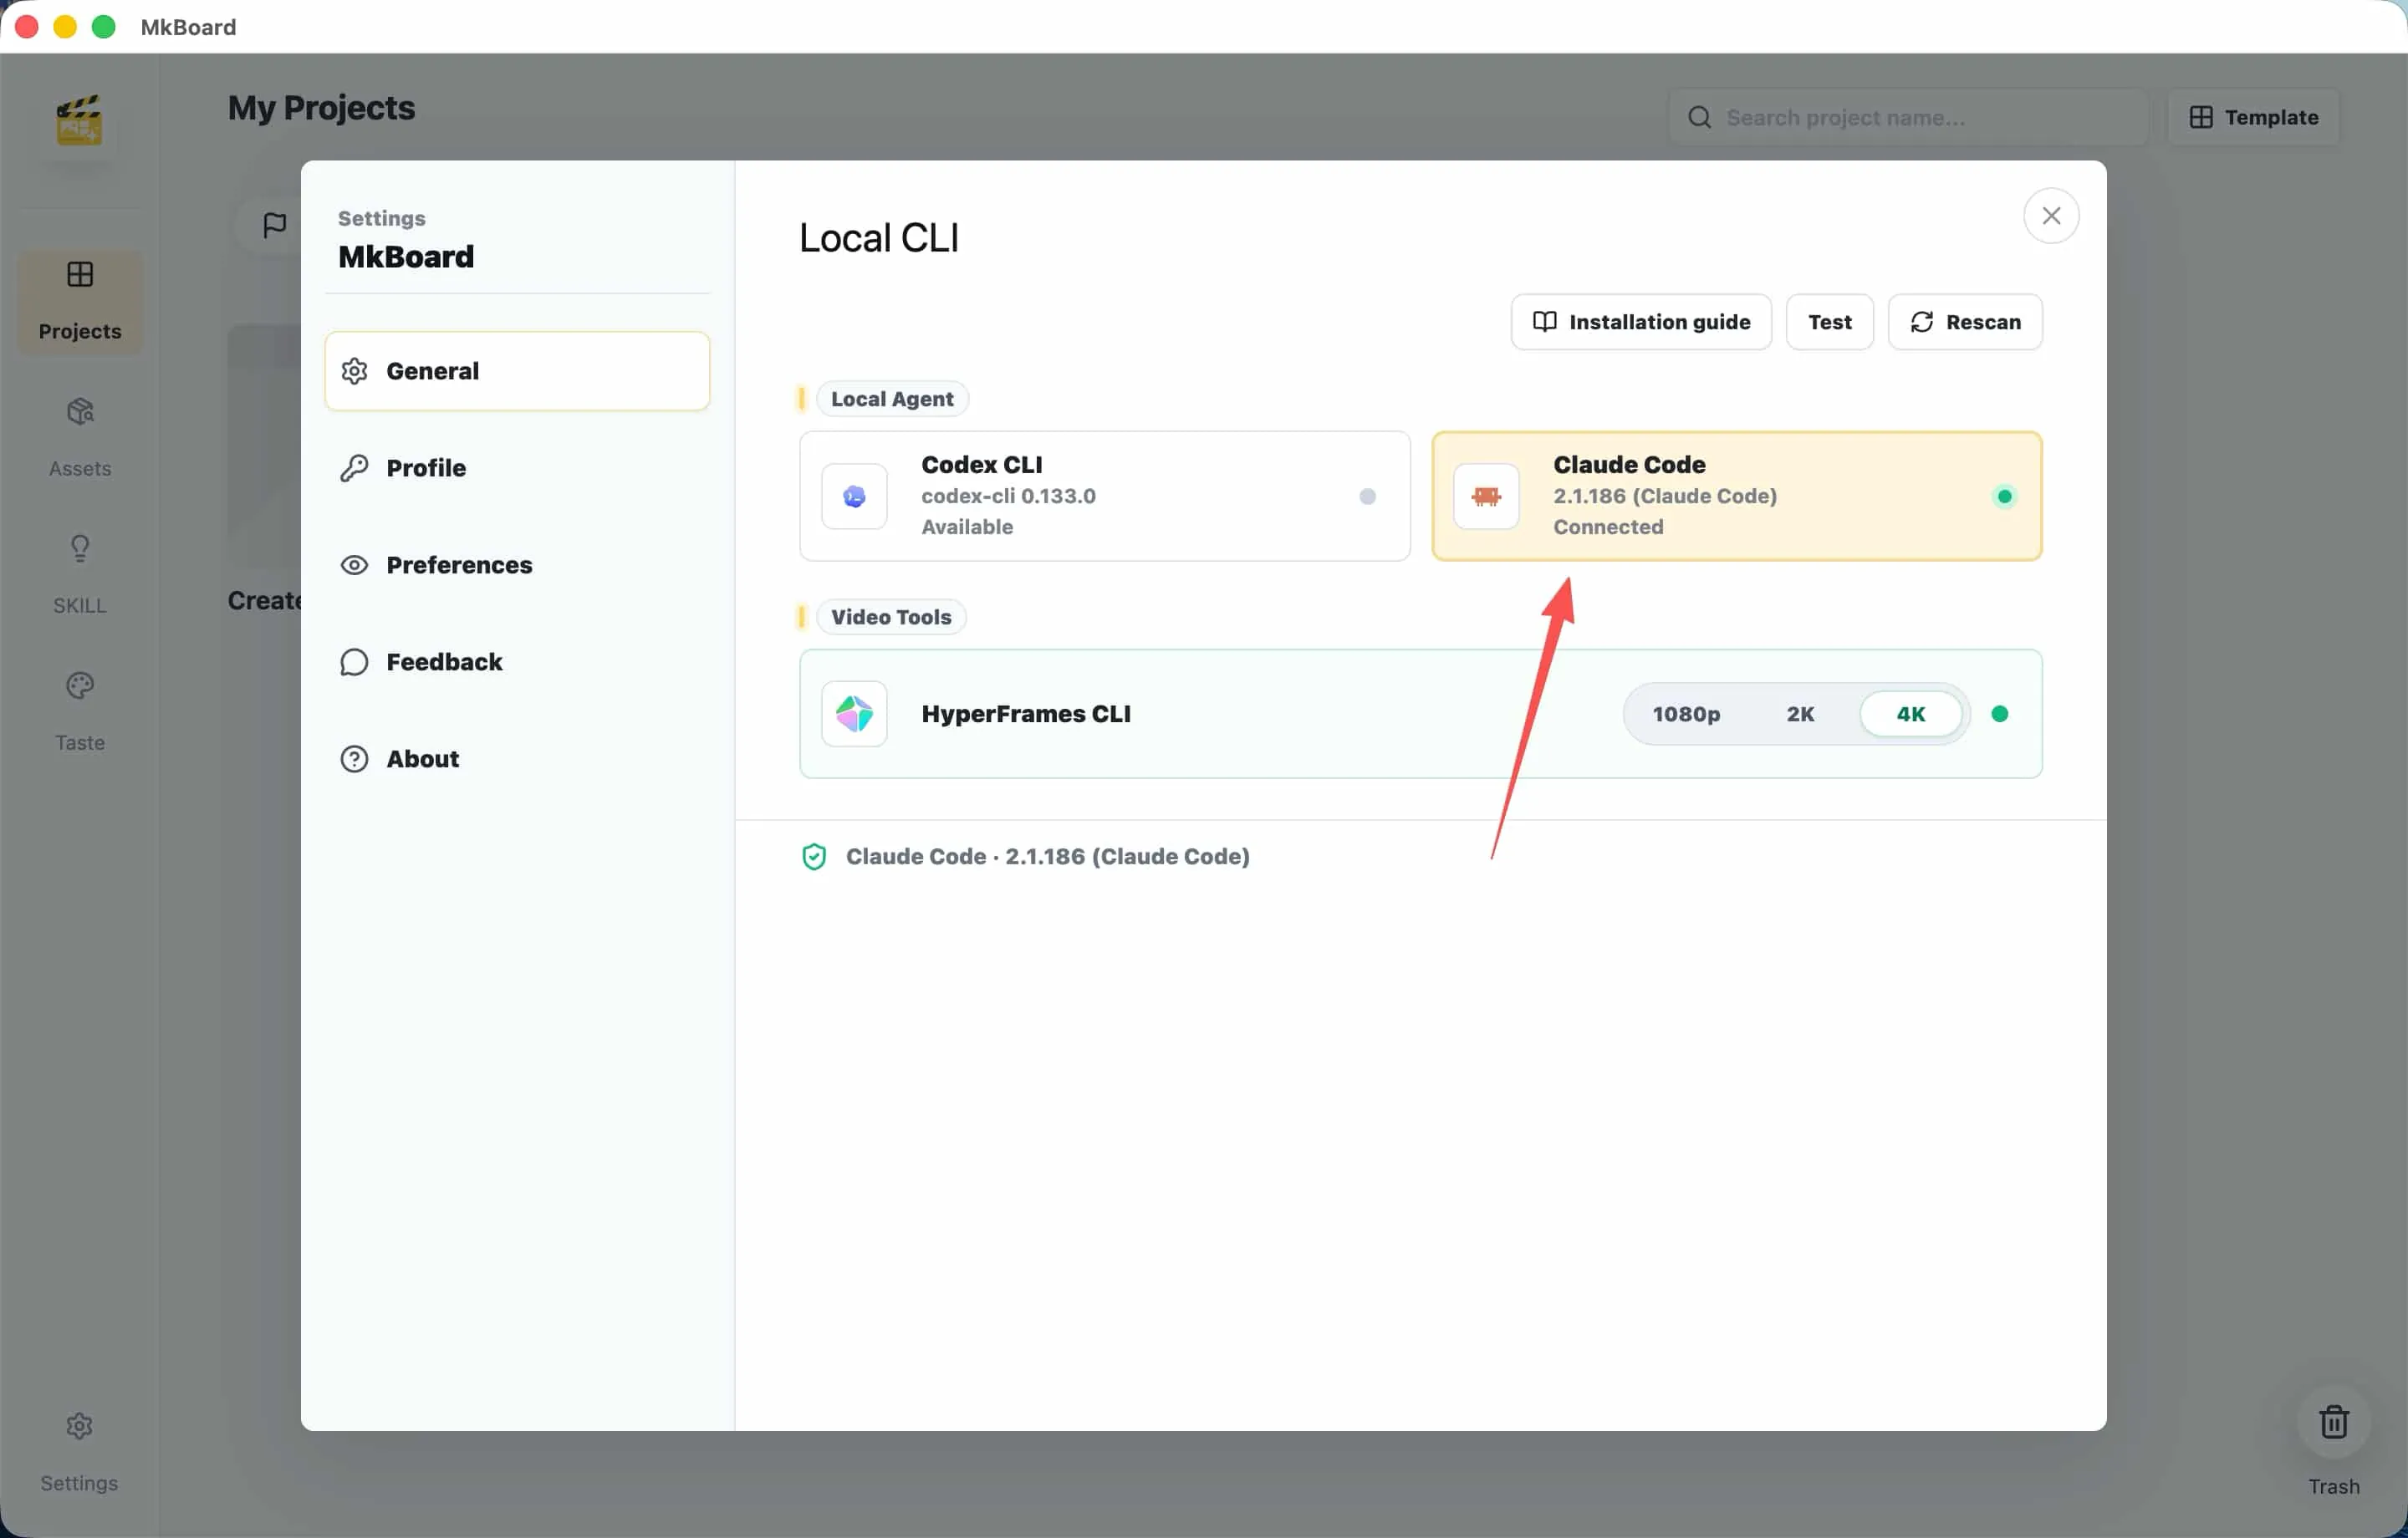Screen dimensions: 2408x1538
Task: Click the HyperFrames CLI row
Action: click(1420, 714)
